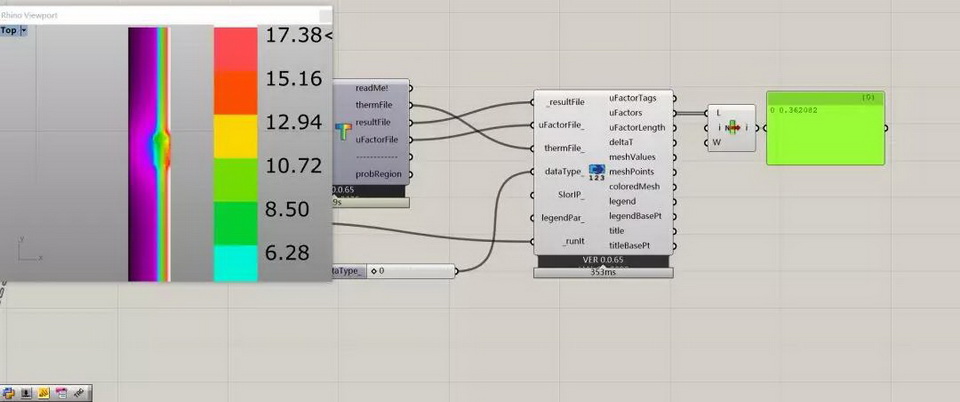
Task: Click the yellow icon in bottom toolbar
Action: click(44, 393)
